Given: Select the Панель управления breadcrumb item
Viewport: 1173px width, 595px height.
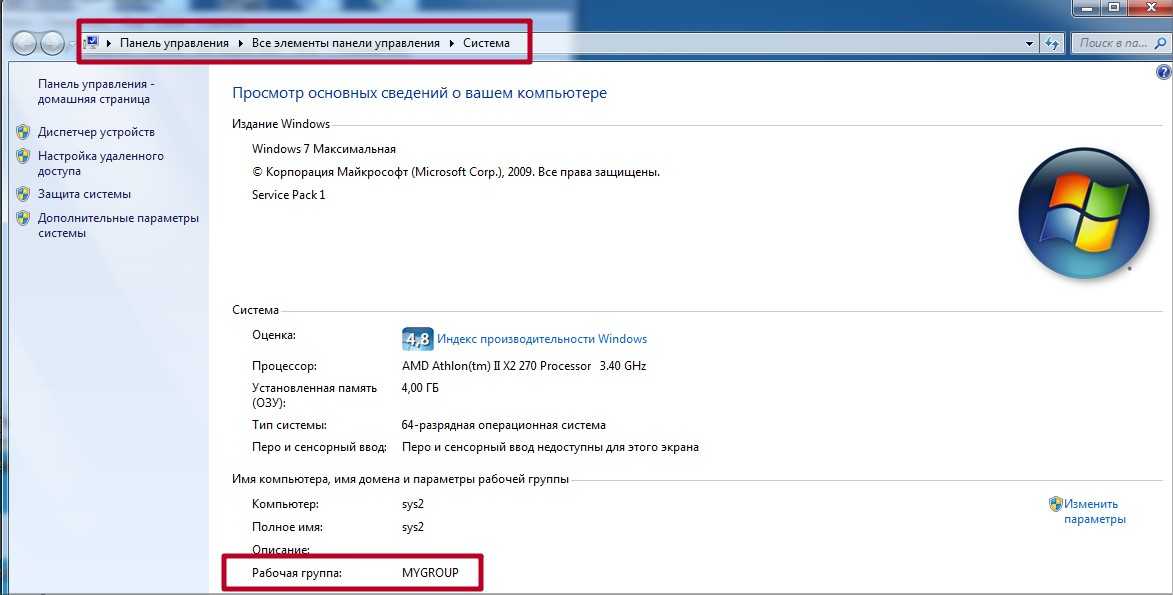Looking at the screenshot, I should 174,43.
